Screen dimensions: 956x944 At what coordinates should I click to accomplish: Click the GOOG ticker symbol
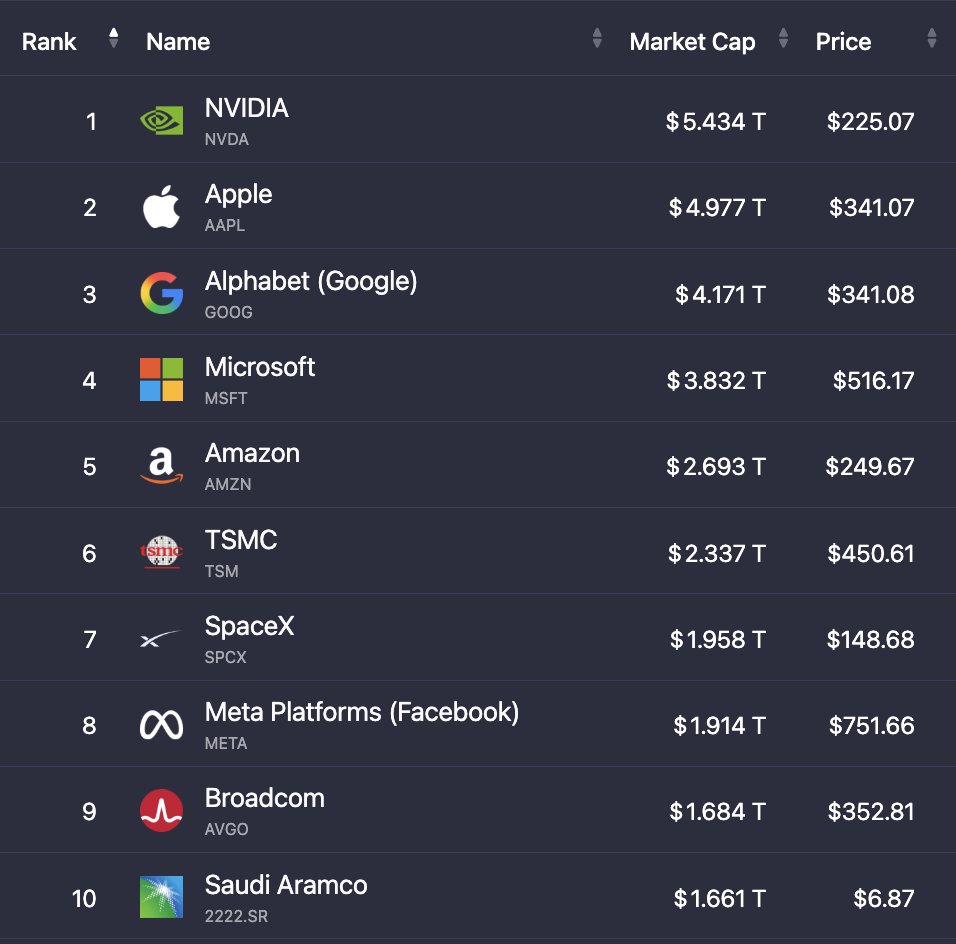(229, 312)
